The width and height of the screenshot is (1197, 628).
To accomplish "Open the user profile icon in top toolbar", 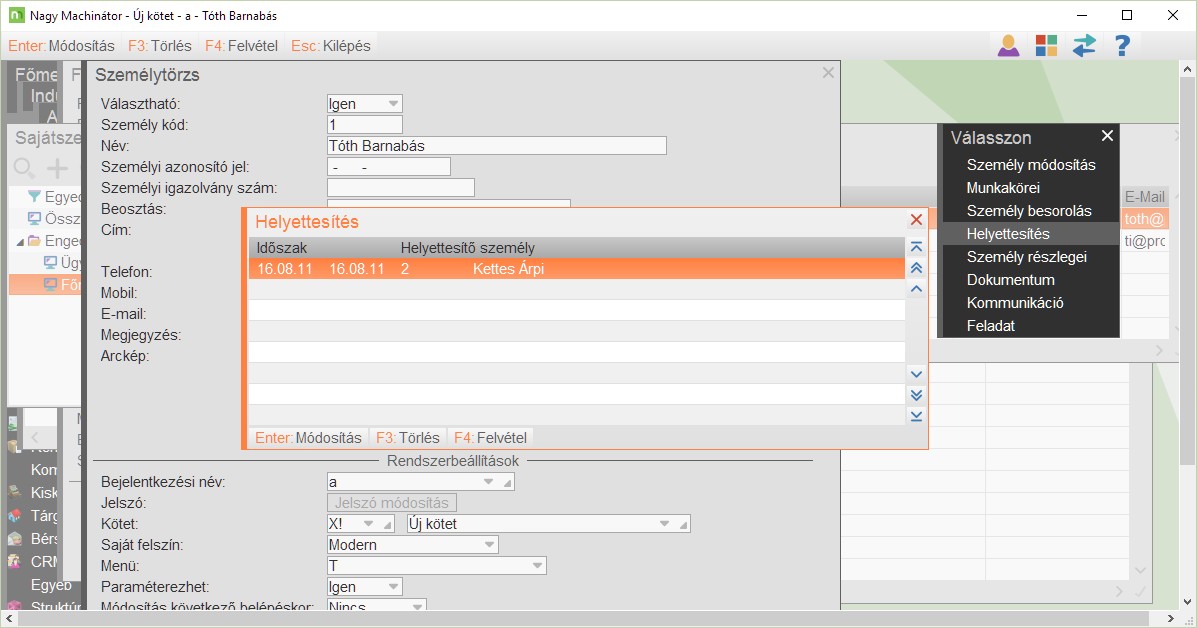I will [x=1008, y=46].
